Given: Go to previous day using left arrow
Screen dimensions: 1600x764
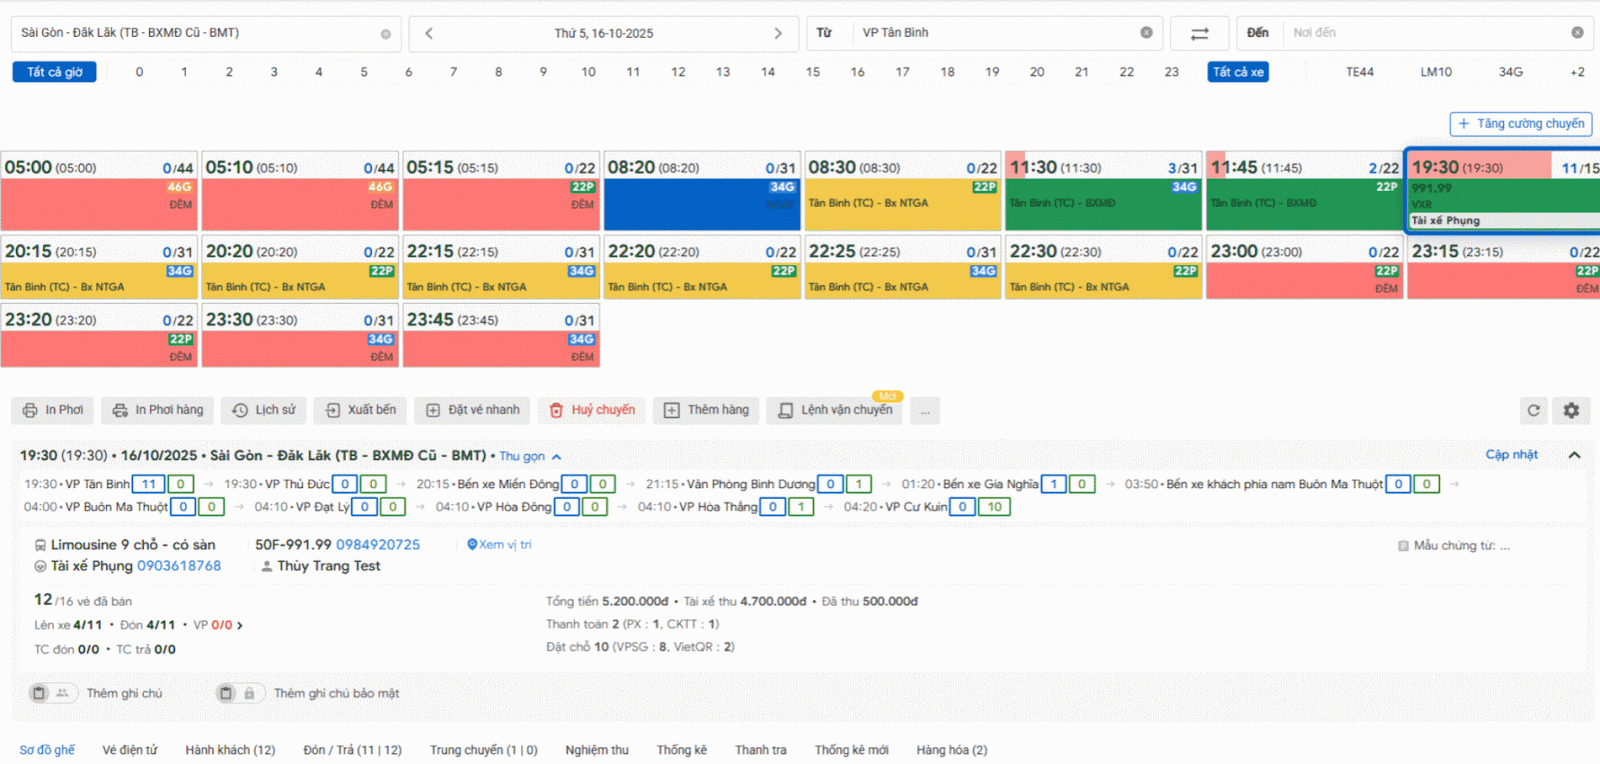Looking at the screenshot, I should [x=429, y=33].
